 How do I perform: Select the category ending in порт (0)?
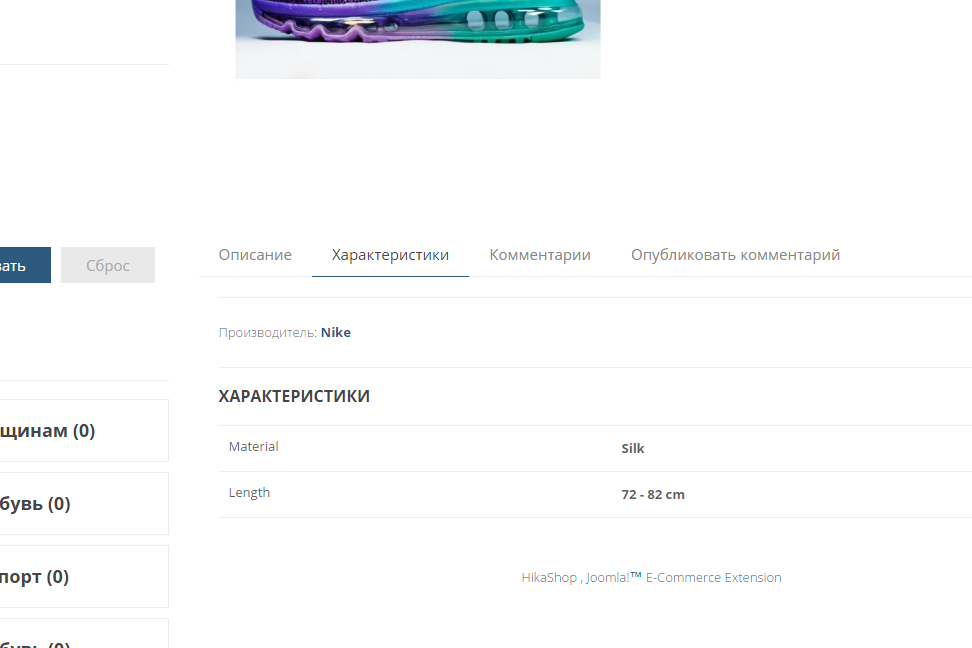(84, 577)
